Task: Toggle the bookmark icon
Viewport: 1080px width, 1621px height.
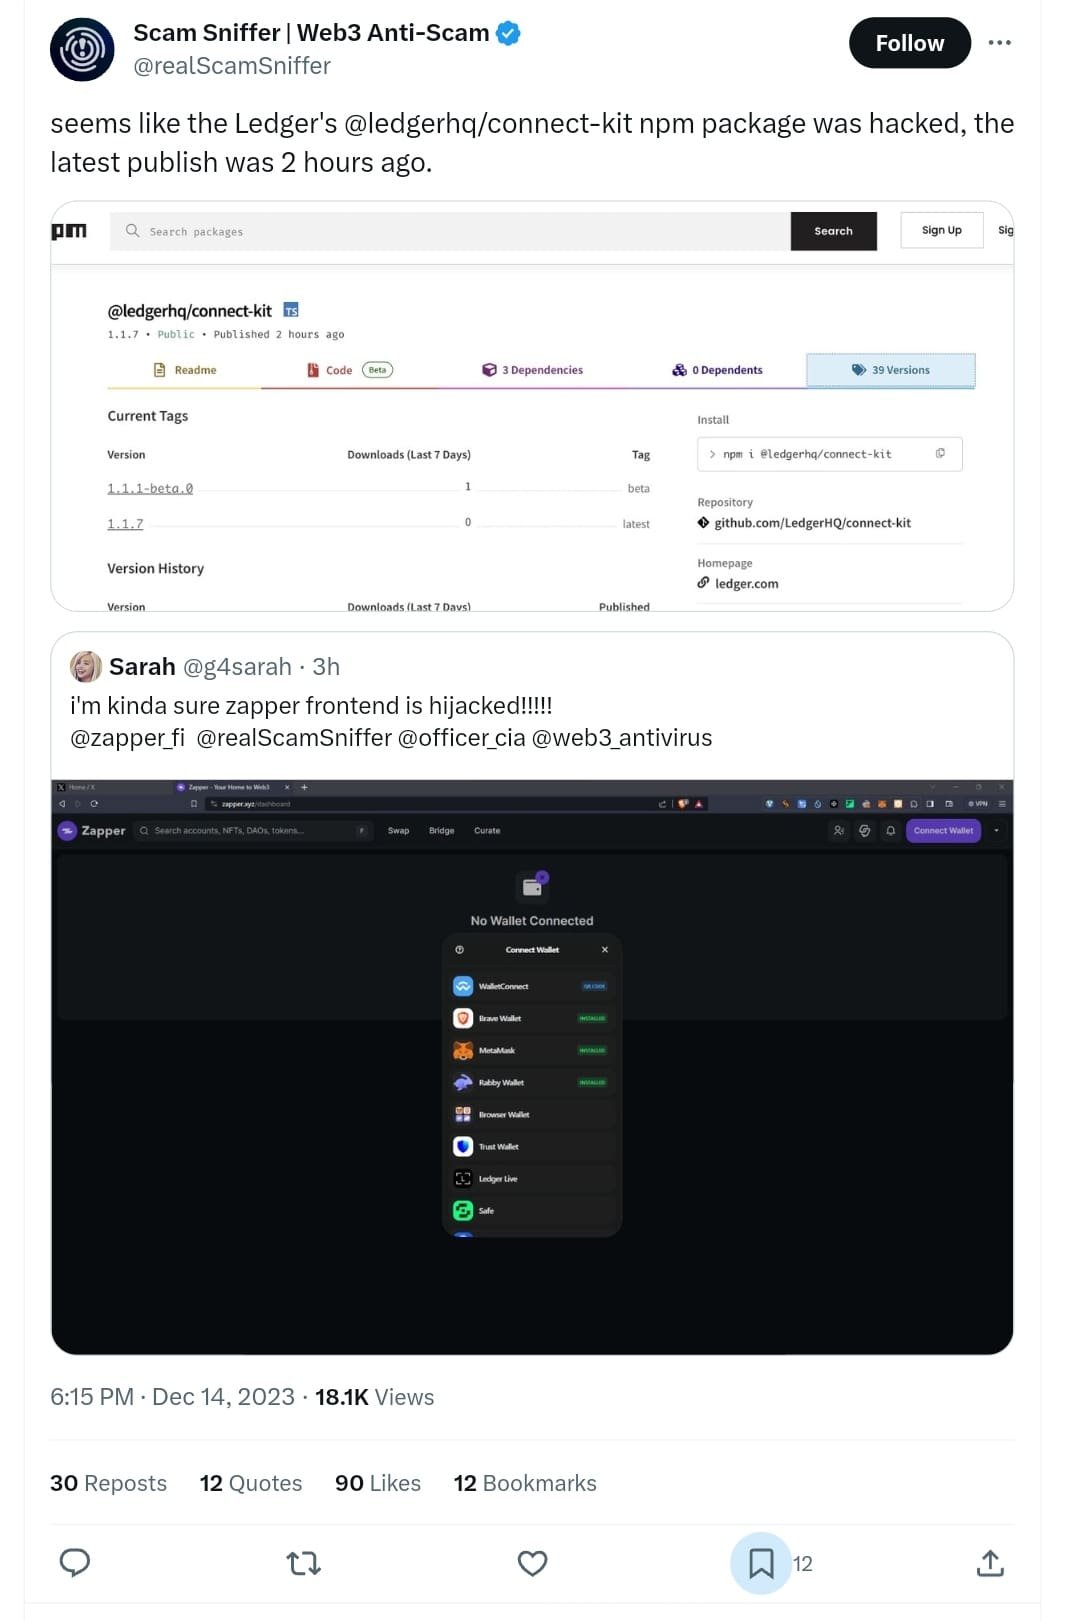Action: click(761, 1563)
